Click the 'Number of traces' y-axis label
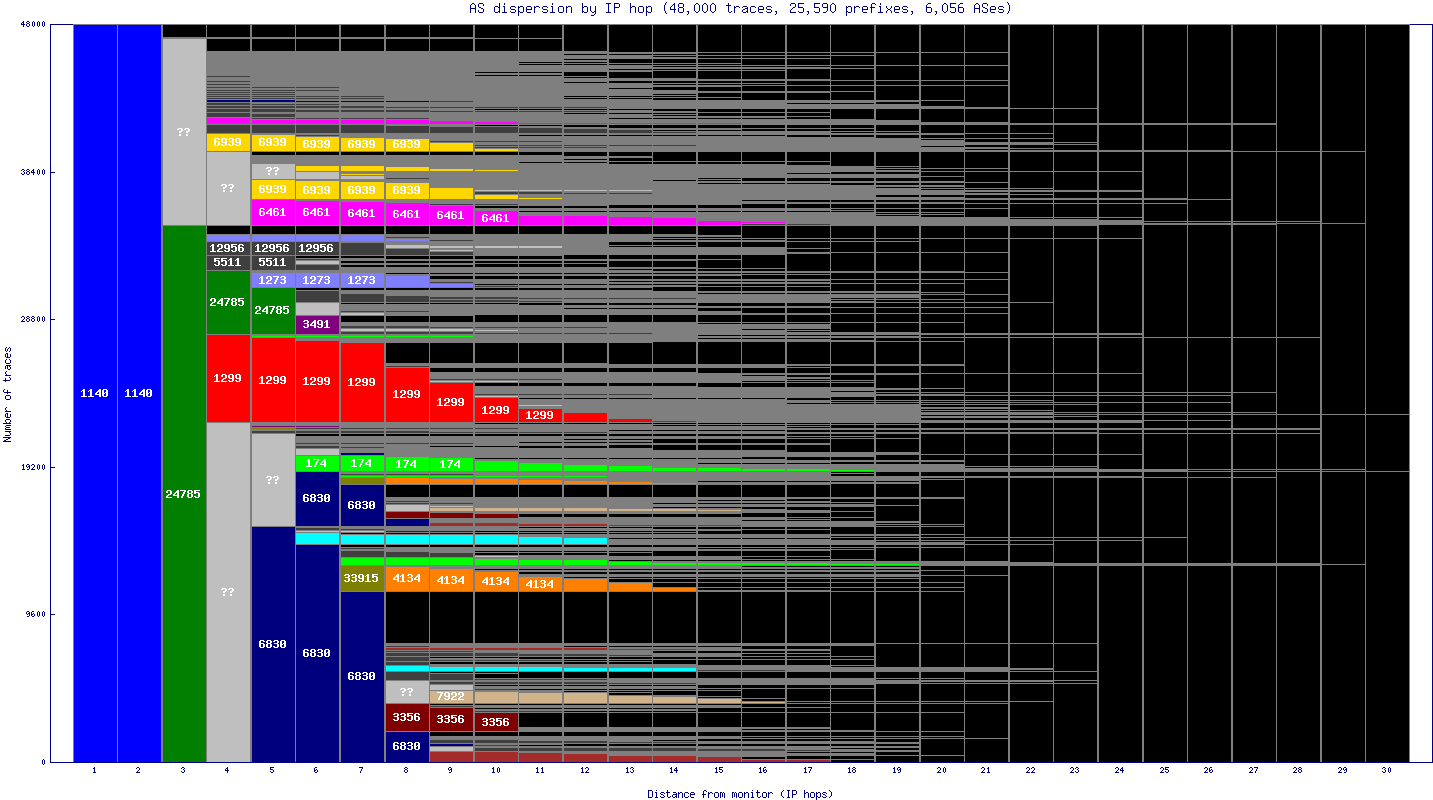Screen dimensions: 1433x800 [8, 394]
